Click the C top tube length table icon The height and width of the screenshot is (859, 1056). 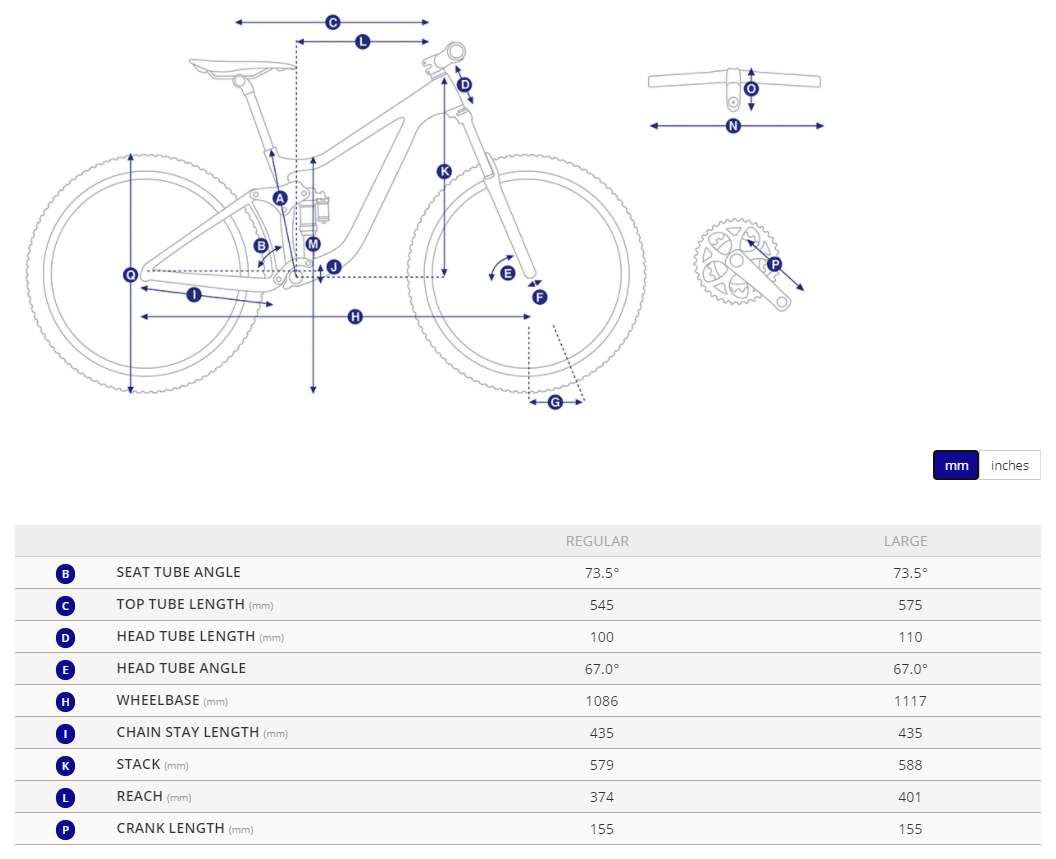[x=66, y=606]
